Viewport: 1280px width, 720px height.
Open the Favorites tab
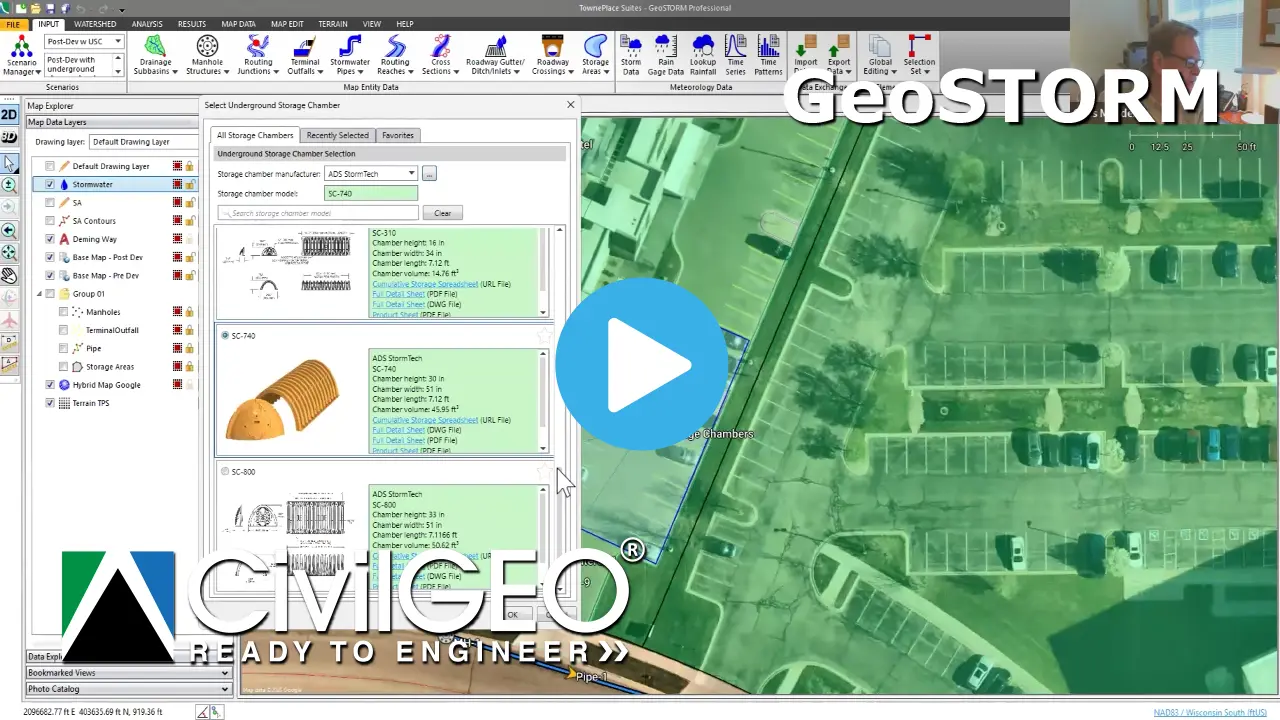[x=398, y=135]
